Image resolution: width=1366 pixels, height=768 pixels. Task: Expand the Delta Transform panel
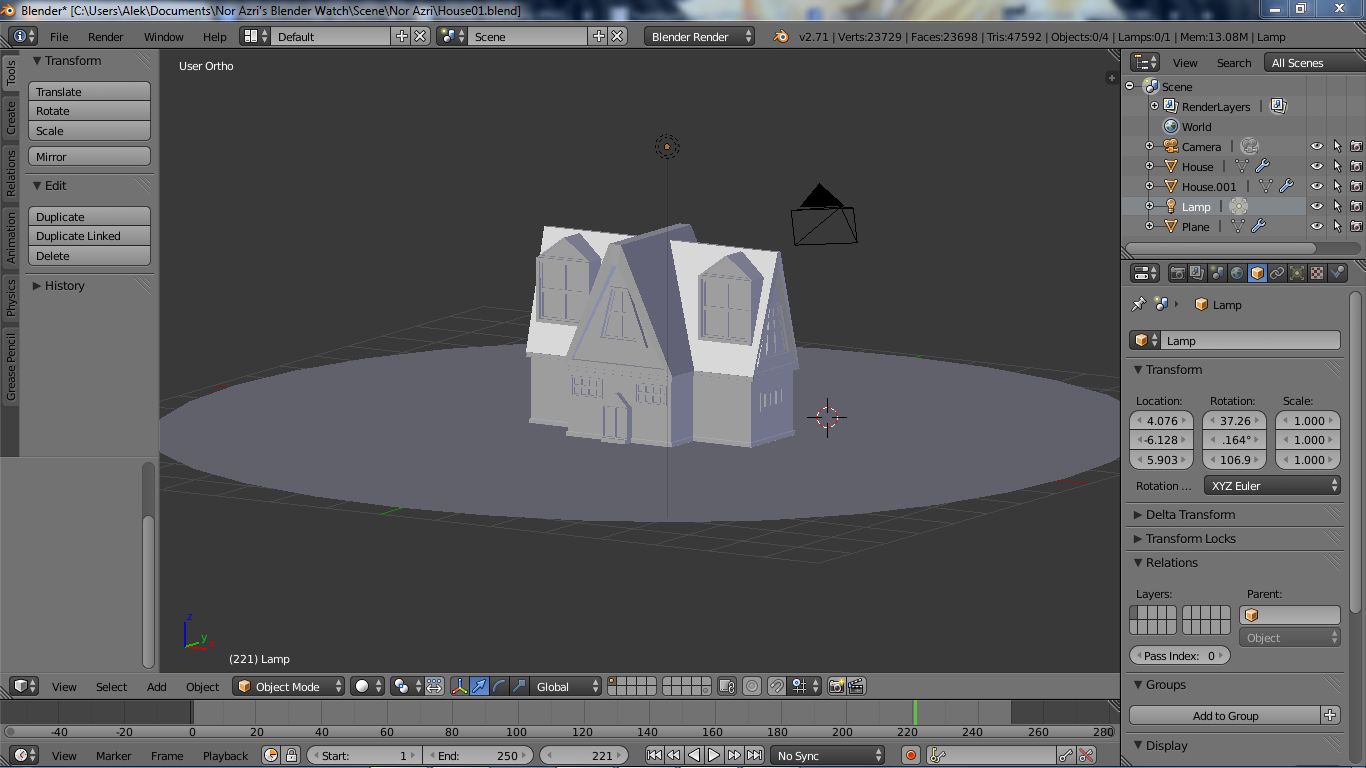pyautogui.click(x=1190, y=515)
